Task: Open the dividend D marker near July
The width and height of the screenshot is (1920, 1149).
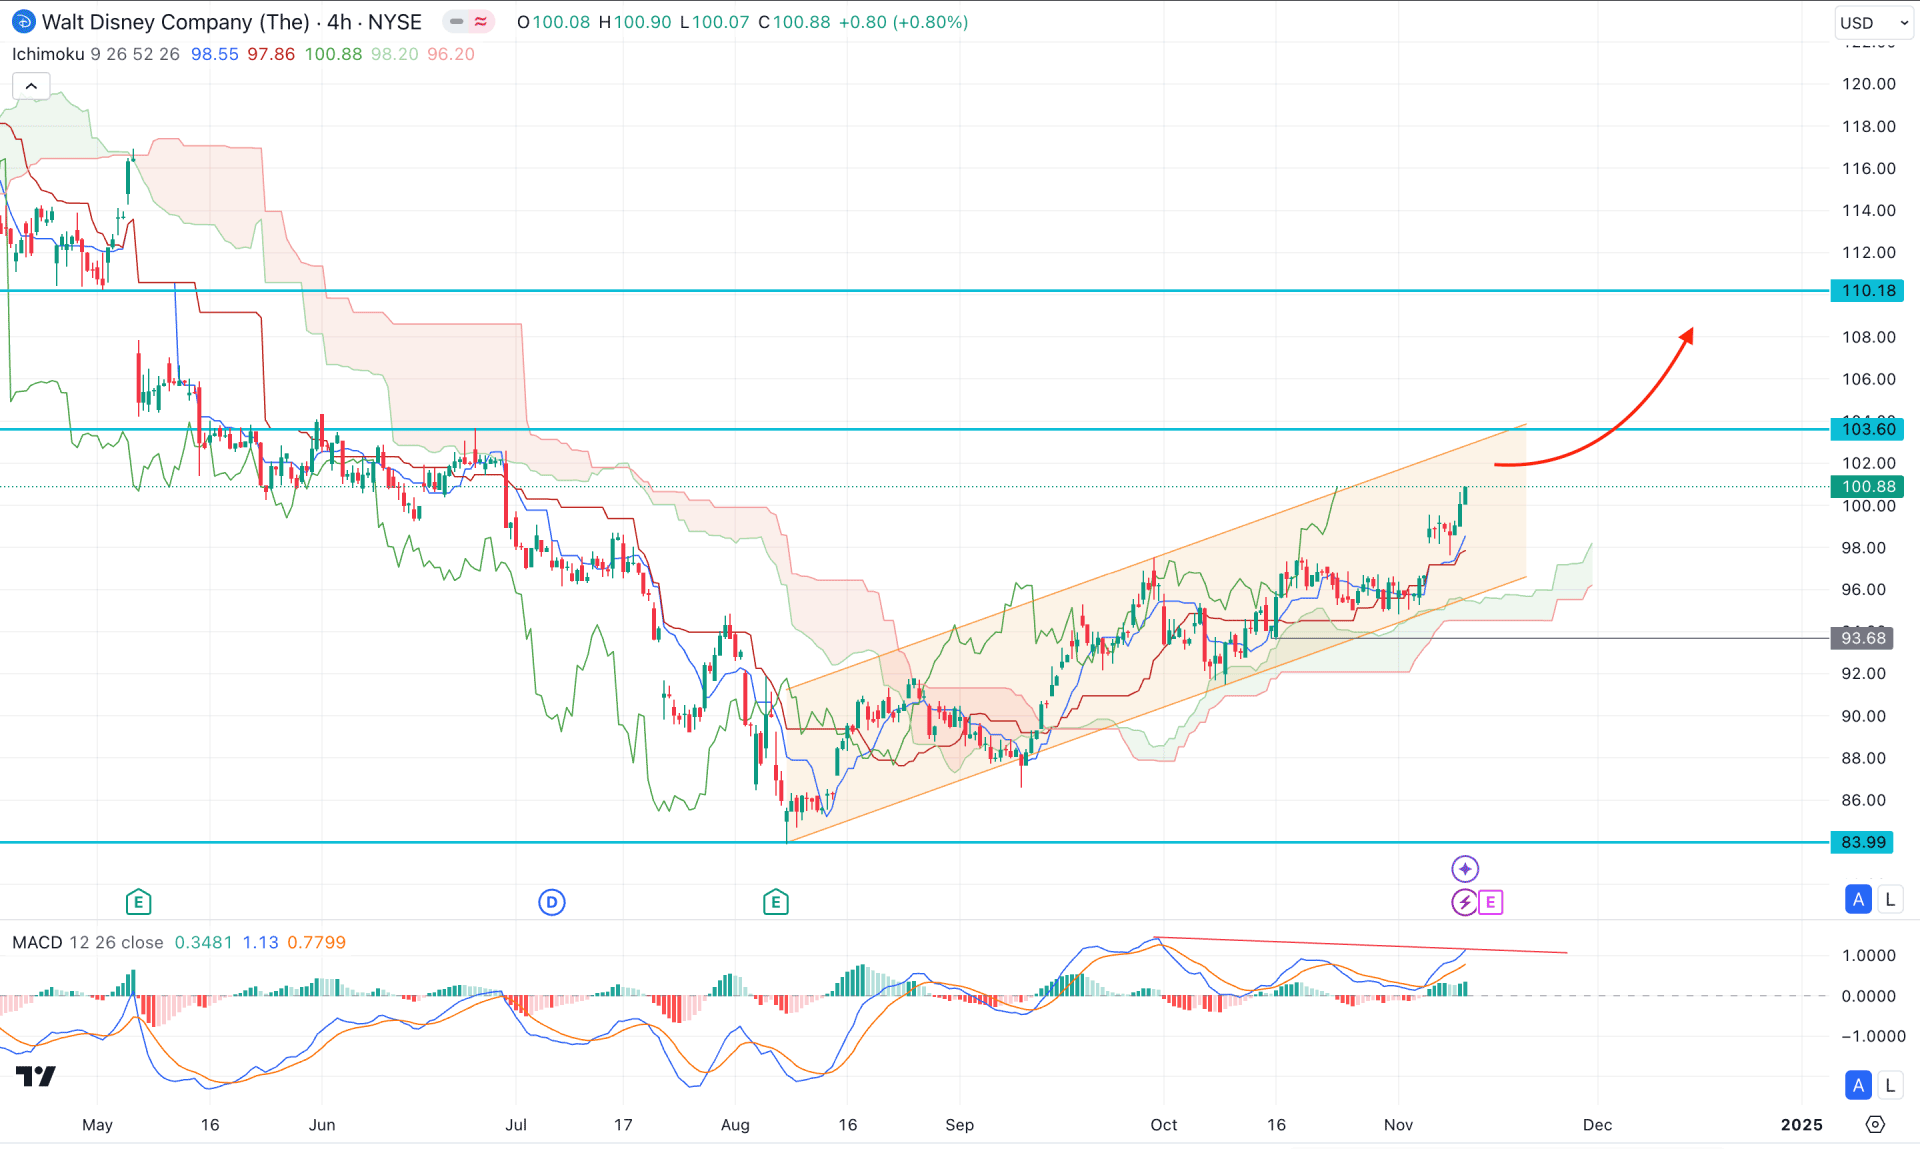Action: pyautogui.click(x=552, y=902)
